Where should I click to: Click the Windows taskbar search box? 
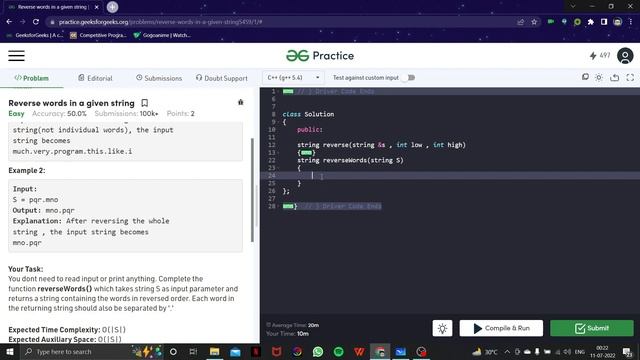click(x=75, y=351)
